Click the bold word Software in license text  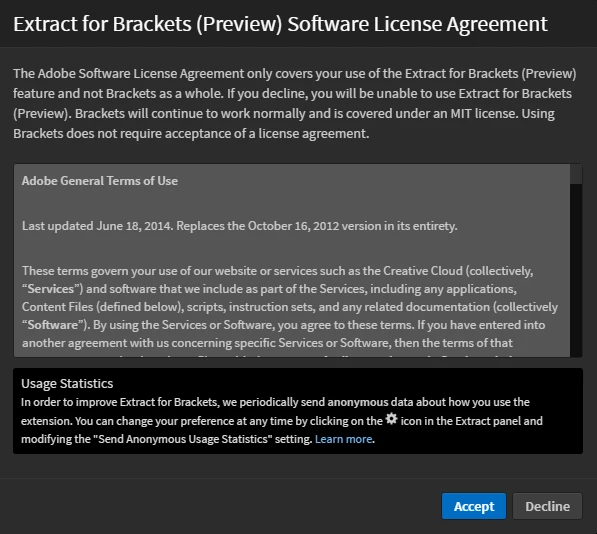[x=53, y=325]
